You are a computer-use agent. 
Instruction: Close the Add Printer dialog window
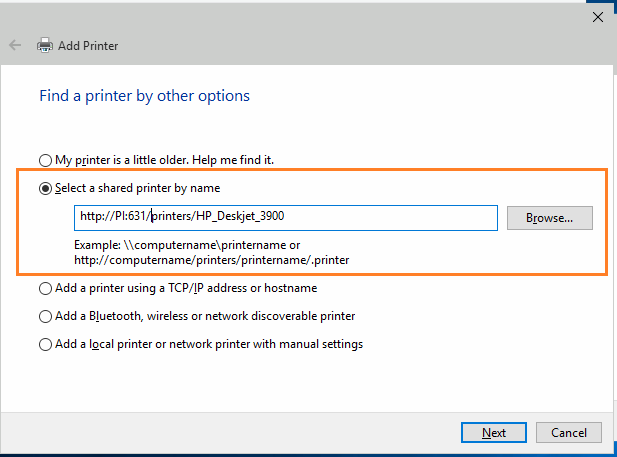598,17
